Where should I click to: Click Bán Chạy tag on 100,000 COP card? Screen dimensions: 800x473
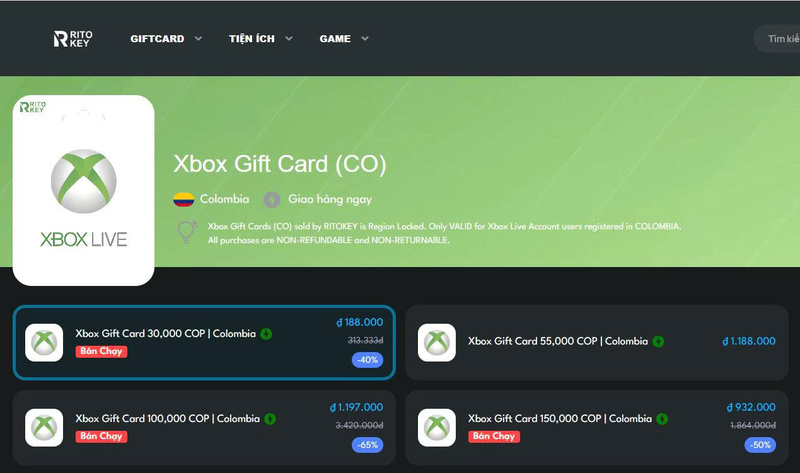101,436
